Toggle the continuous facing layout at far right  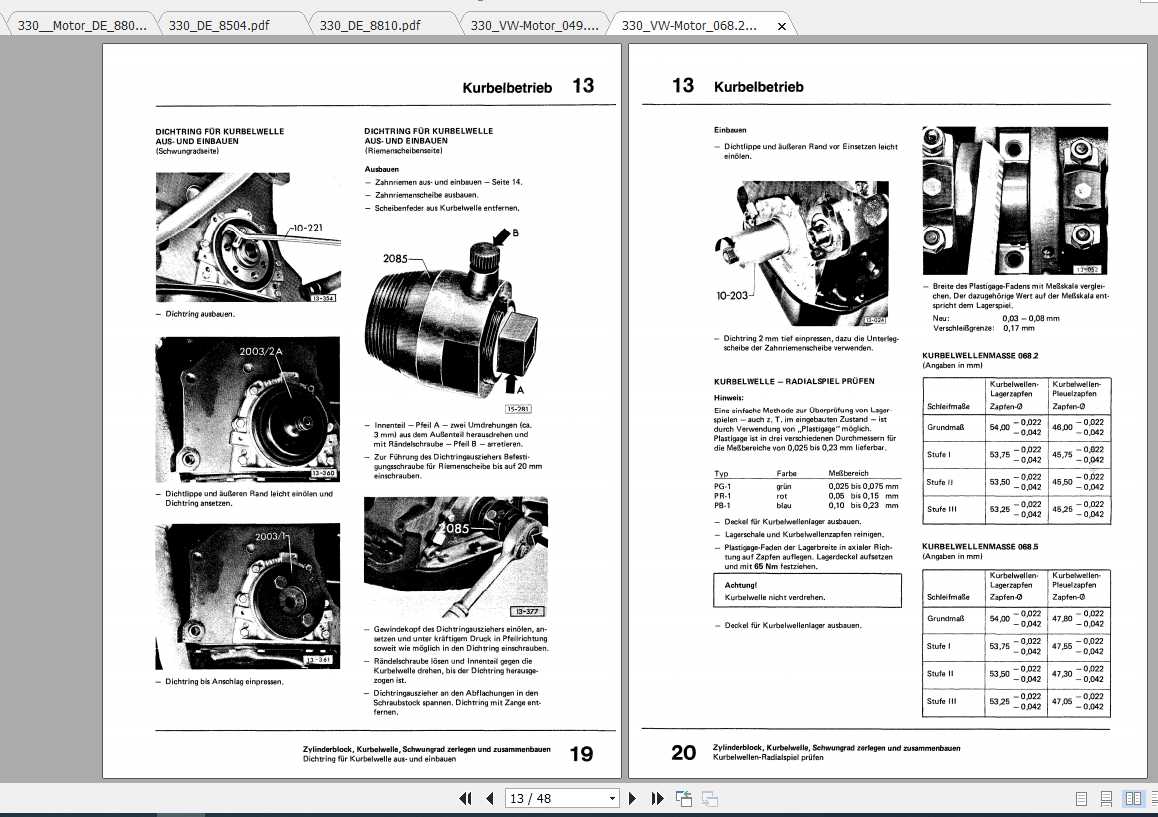tap(1152, 798)
